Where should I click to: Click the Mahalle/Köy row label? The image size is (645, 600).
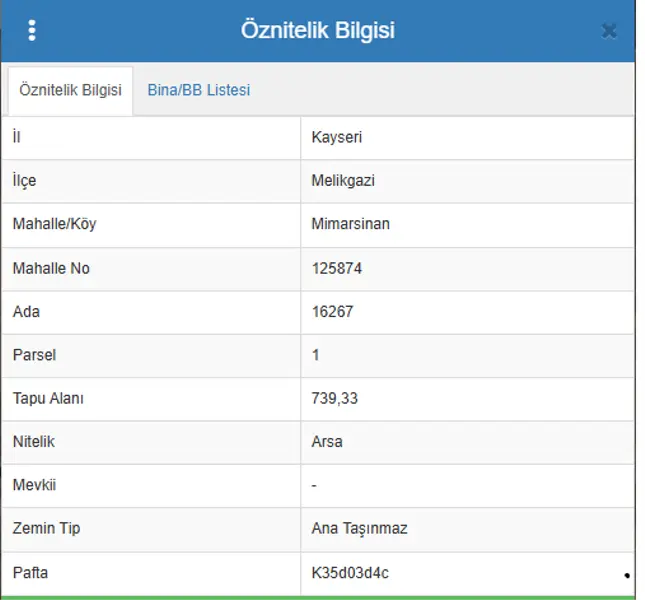[x=54, y=224]
